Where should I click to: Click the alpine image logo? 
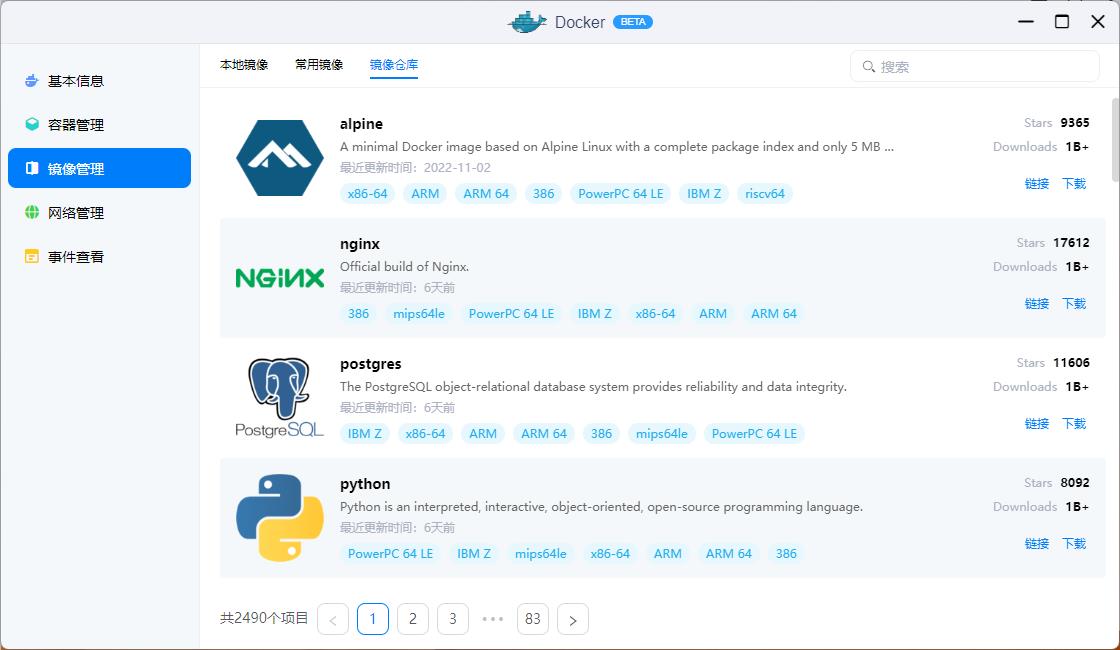(x=280, y=158)
